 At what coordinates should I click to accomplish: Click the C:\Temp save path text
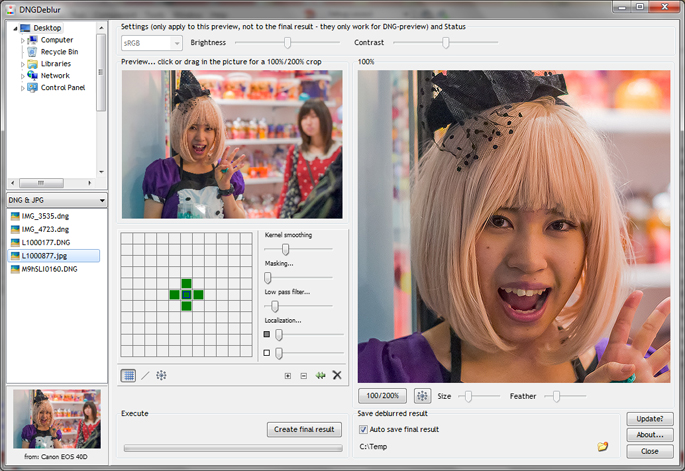click(x=373, y=447)
